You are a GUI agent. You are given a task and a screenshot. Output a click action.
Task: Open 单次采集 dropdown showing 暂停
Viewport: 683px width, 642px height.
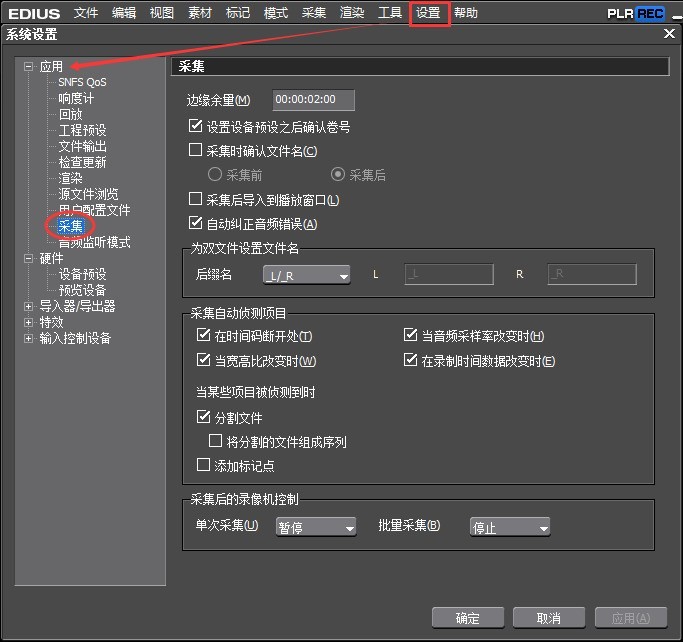pyautogui.click(x=316, y=527)
